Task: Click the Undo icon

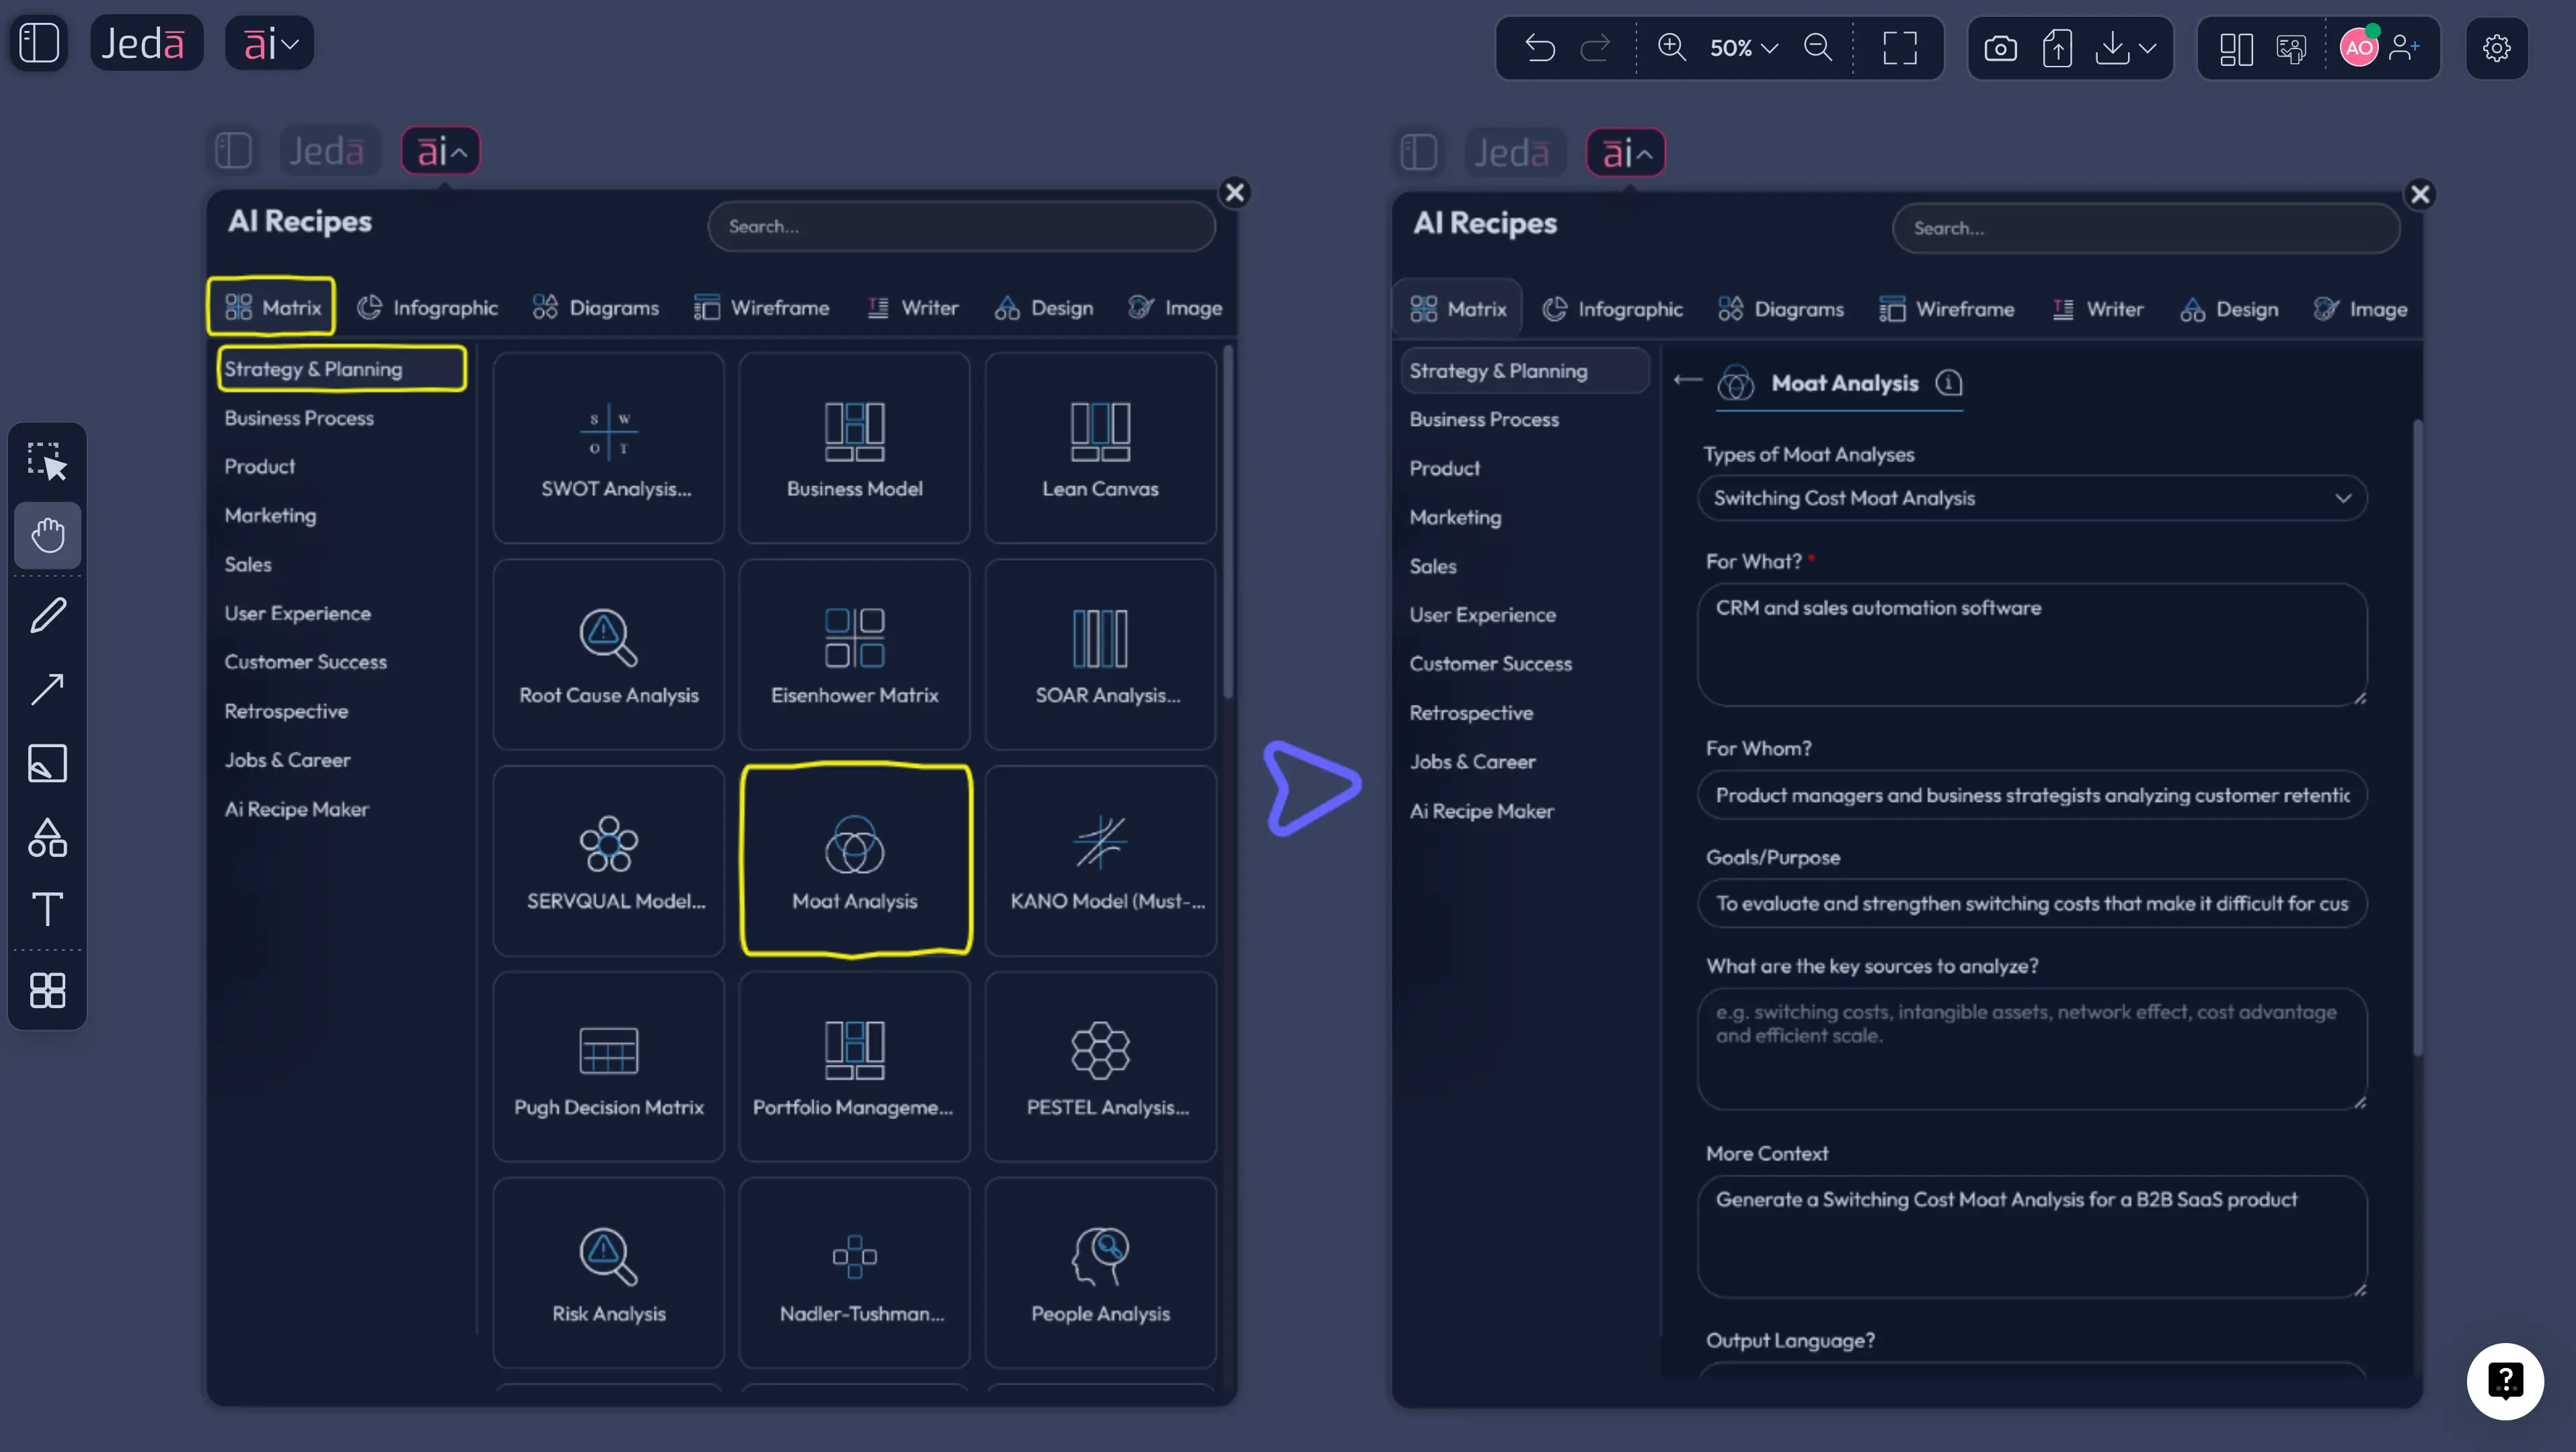Action: 1540,48
